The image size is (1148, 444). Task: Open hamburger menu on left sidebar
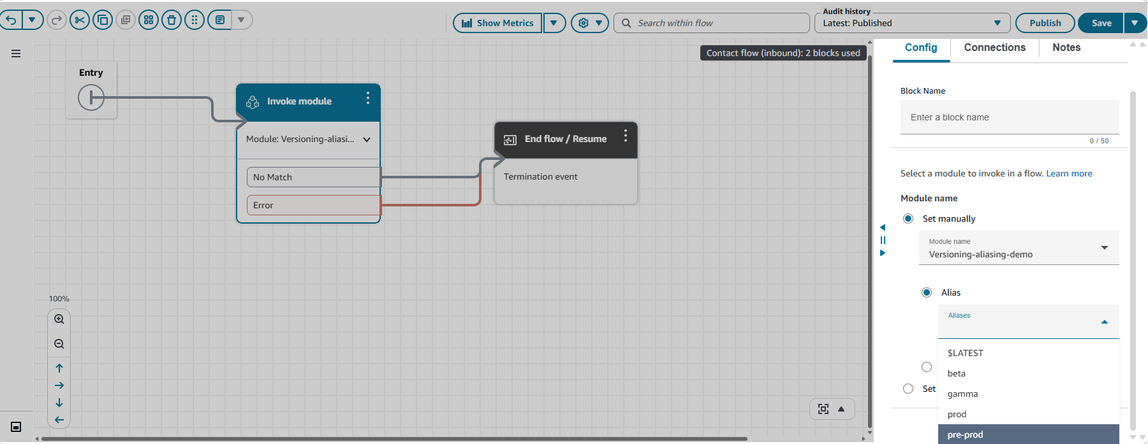tap(16, 54)
